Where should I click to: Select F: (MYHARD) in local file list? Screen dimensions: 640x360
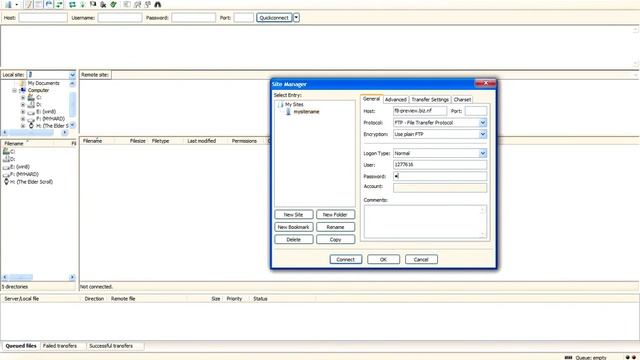click(24, 174)
